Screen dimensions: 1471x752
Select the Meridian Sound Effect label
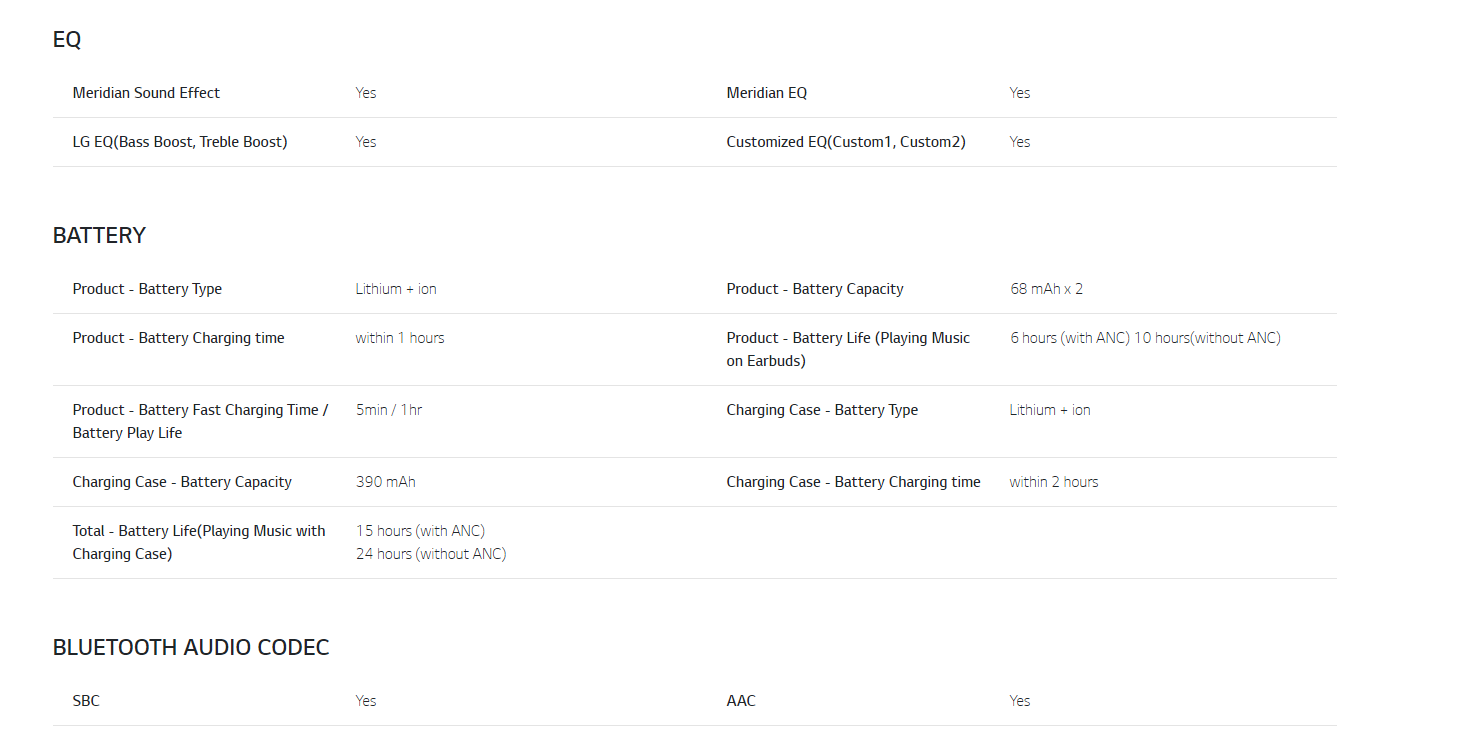click(146, 93)
